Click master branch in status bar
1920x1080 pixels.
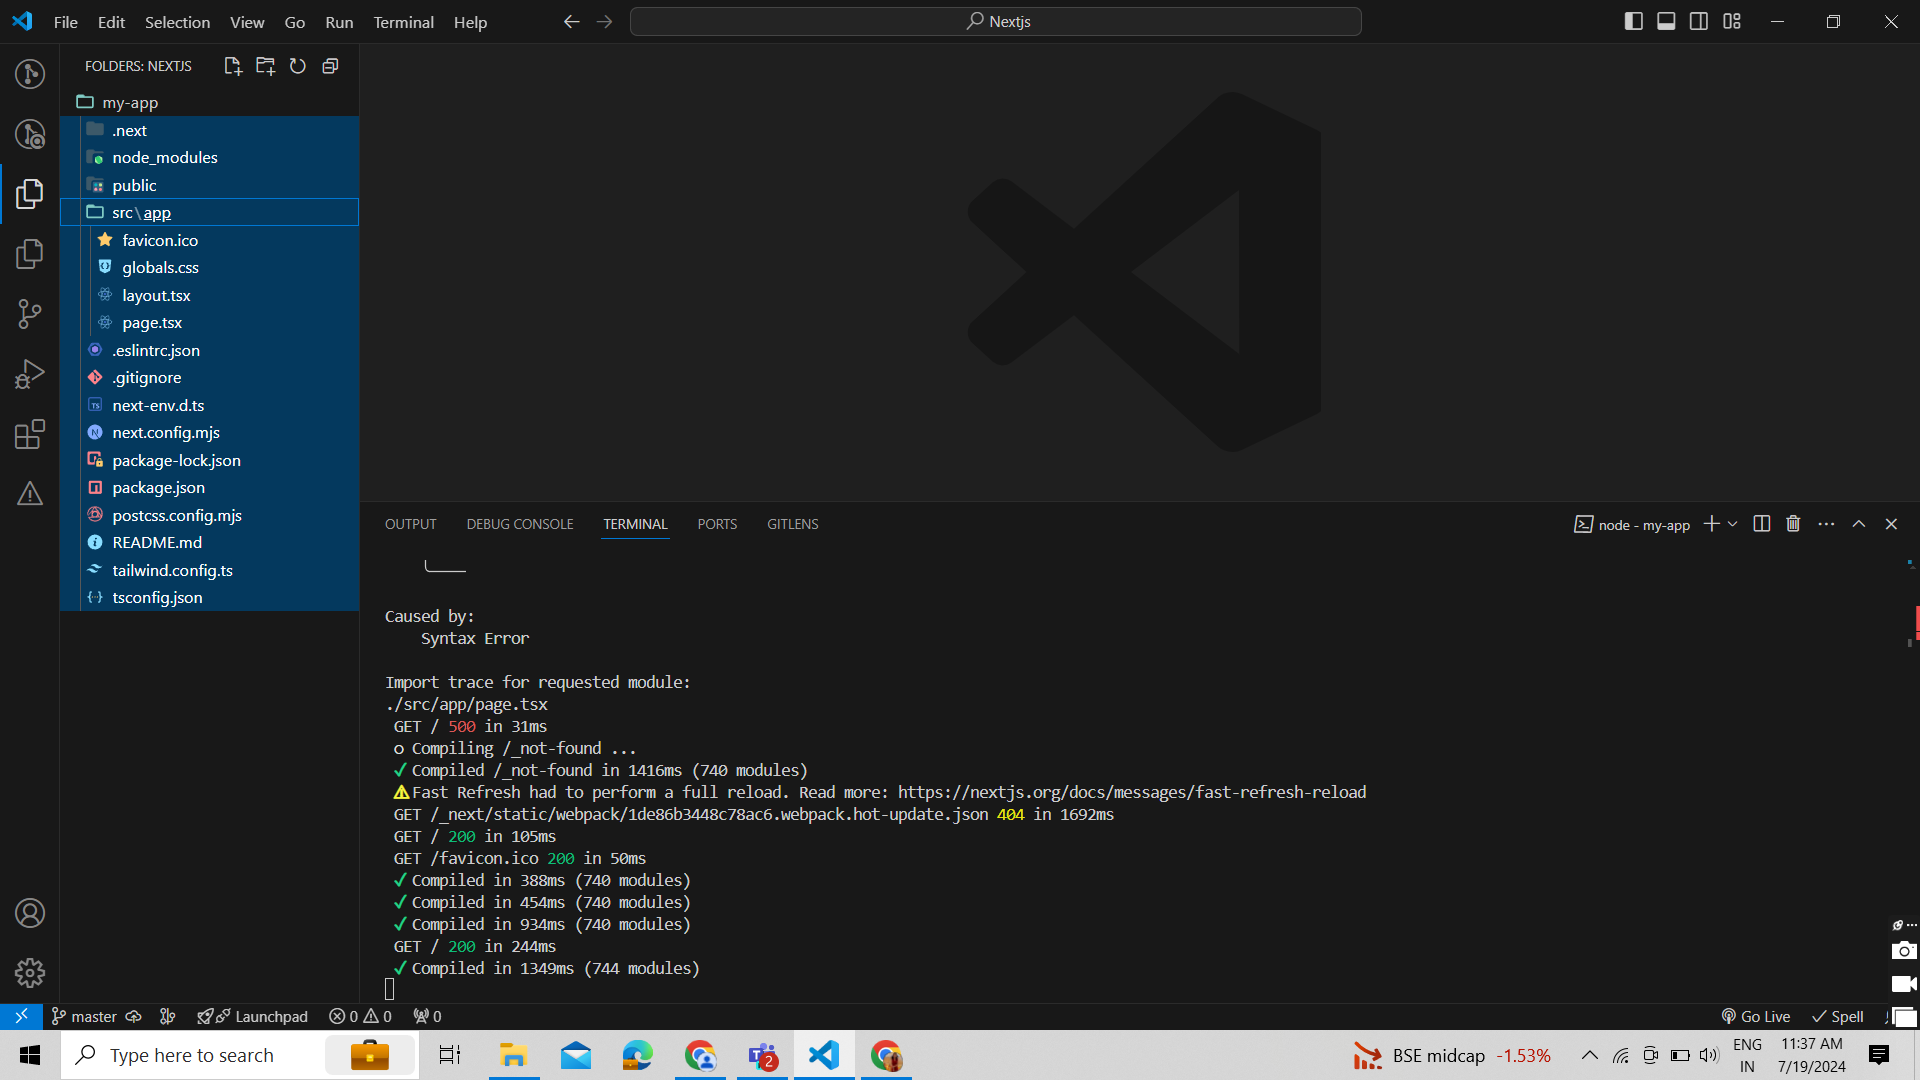click(x=84, y=1016)
